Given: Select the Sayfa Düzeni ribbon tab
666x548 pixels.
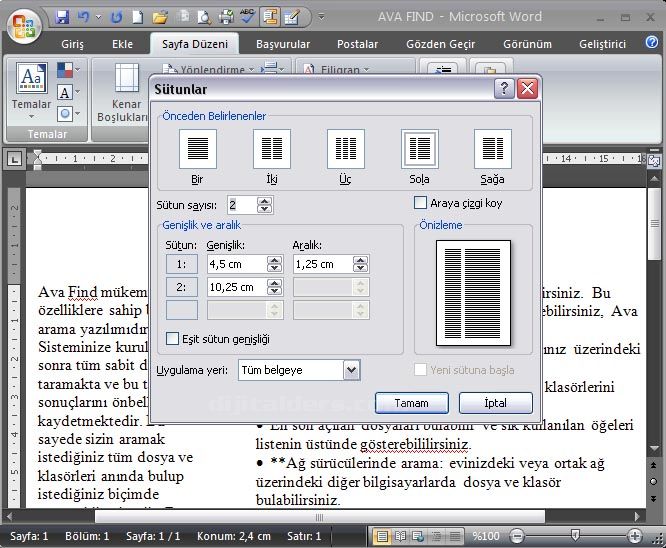Looking at the screenshot, I should point(195,44).
